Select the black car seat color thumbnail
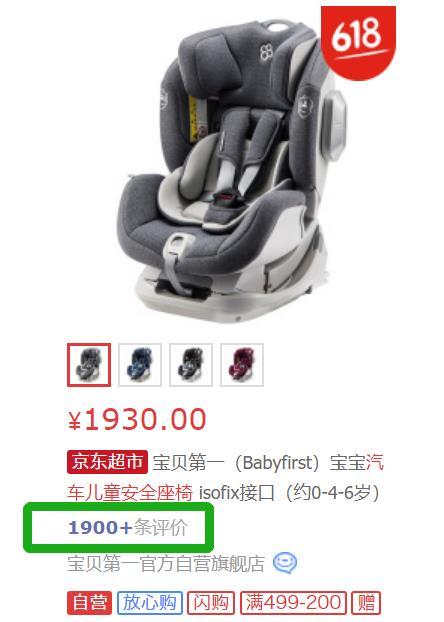444x622 pixels. (191, 365)
